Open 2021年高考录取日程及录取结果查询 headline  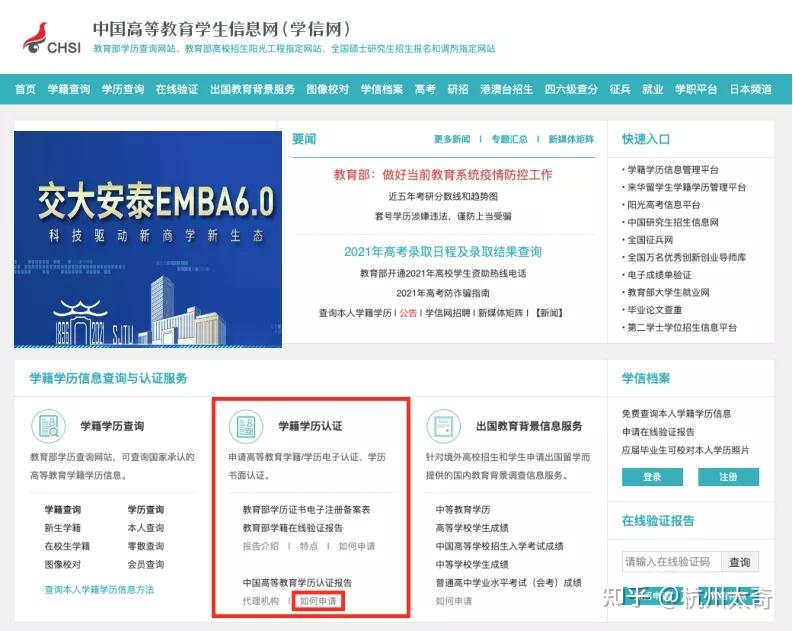pyautogui.click(x=443, y=251)
